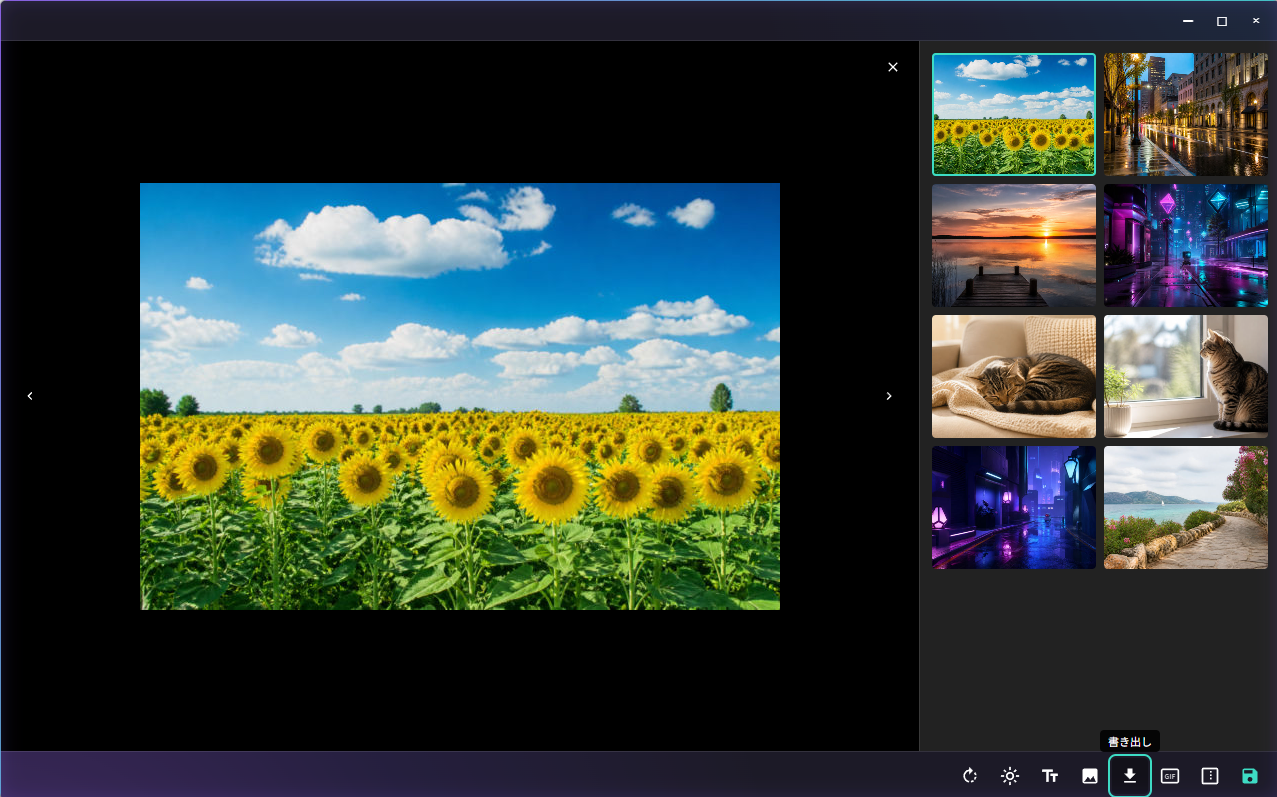Select the text tool icon
This screenshot has height=797, width=1277.
coord(1050,776)
